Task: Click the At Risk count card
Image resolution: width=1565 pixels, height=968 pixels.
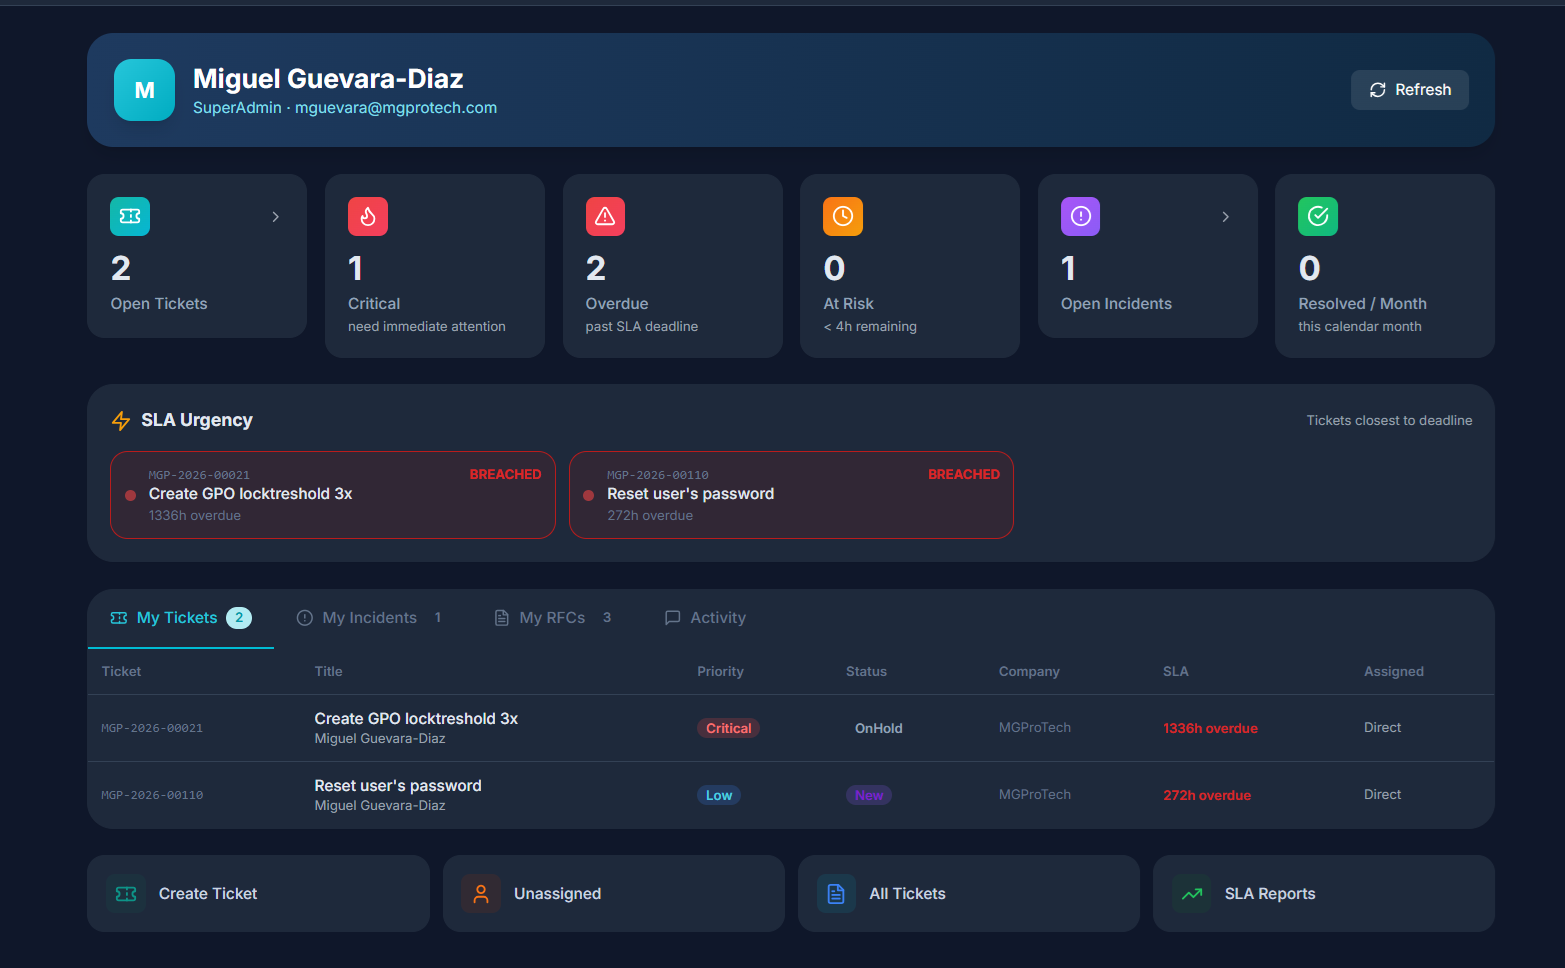Action: [x=910, y=266]
